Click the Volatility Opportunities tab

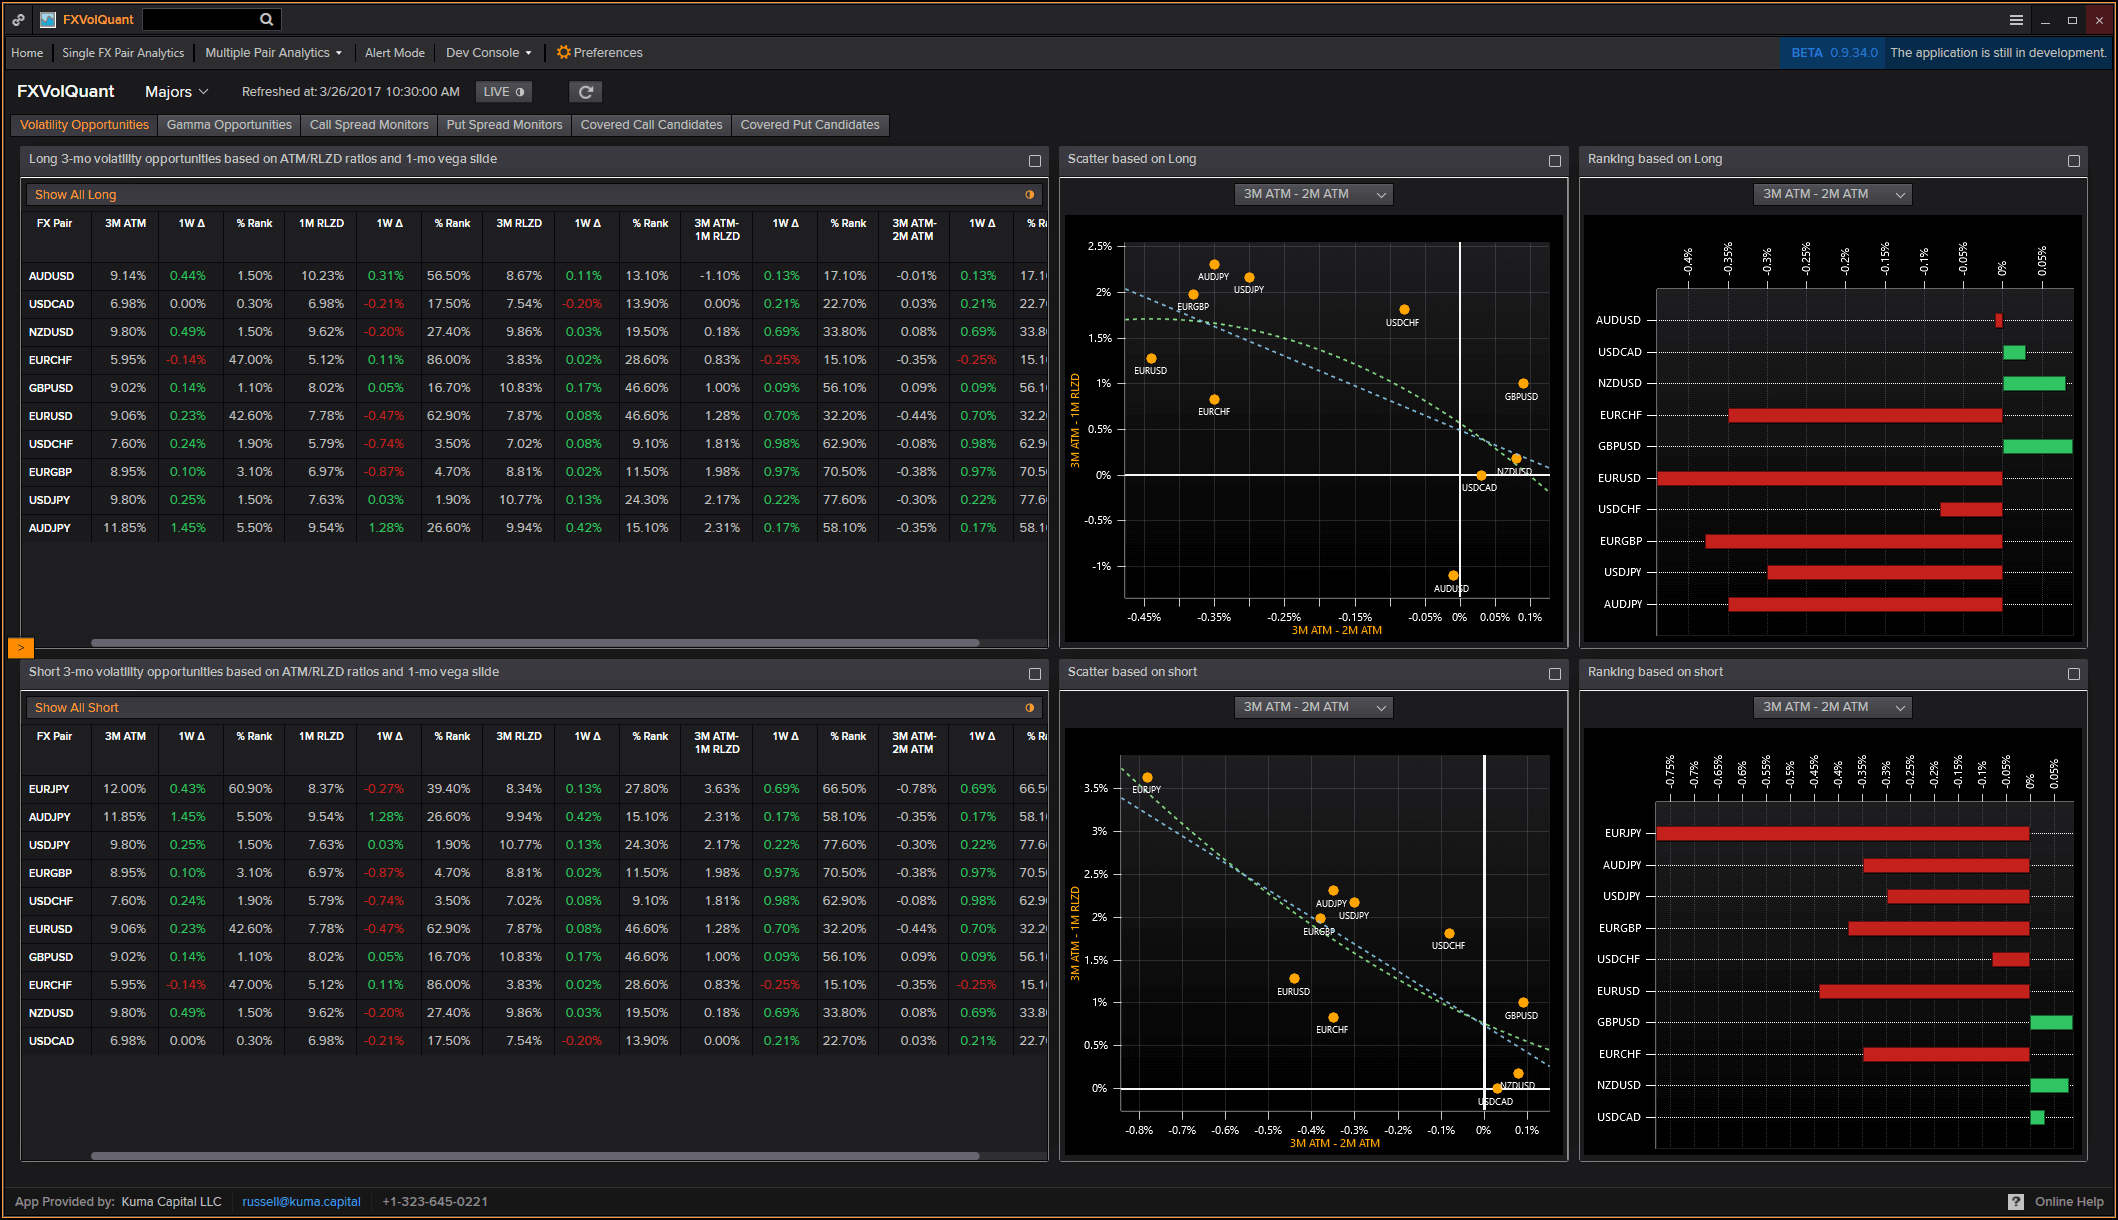click(84, 124)
